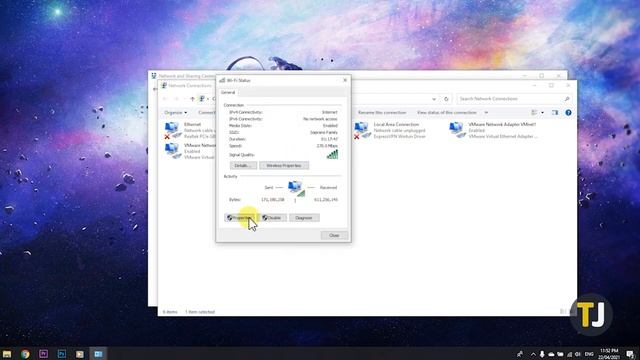
Task: Click the microphone tray icon
Action: click(x=542, y=354)
